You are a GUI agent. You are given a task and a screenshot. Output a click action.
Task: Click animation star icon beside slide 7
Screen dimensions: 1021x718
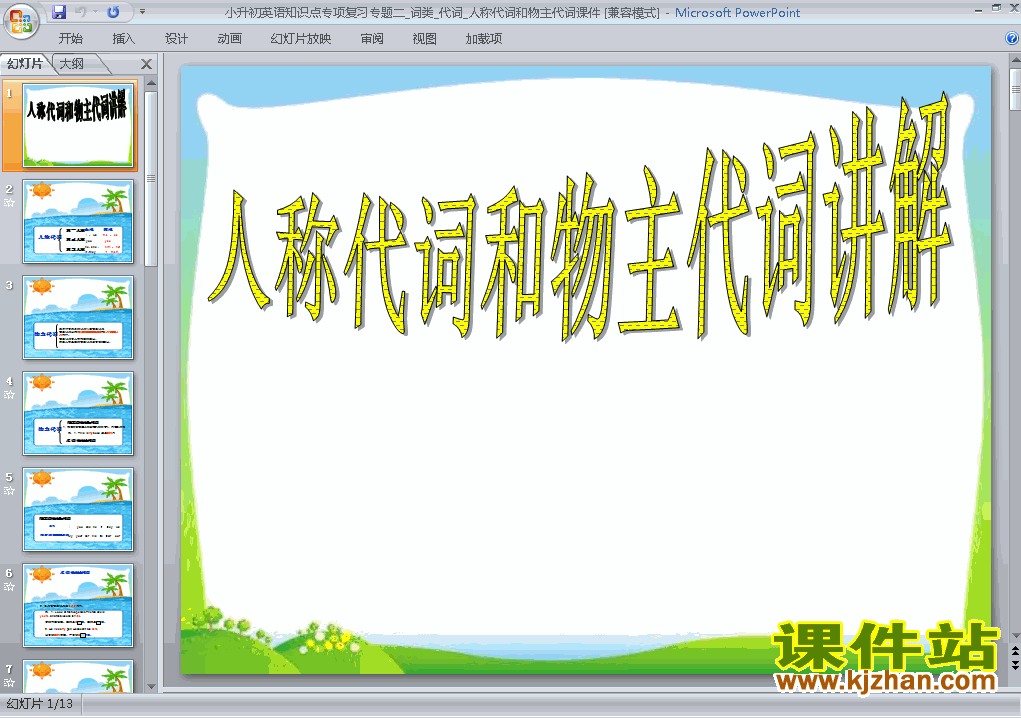tap(9, 682)
